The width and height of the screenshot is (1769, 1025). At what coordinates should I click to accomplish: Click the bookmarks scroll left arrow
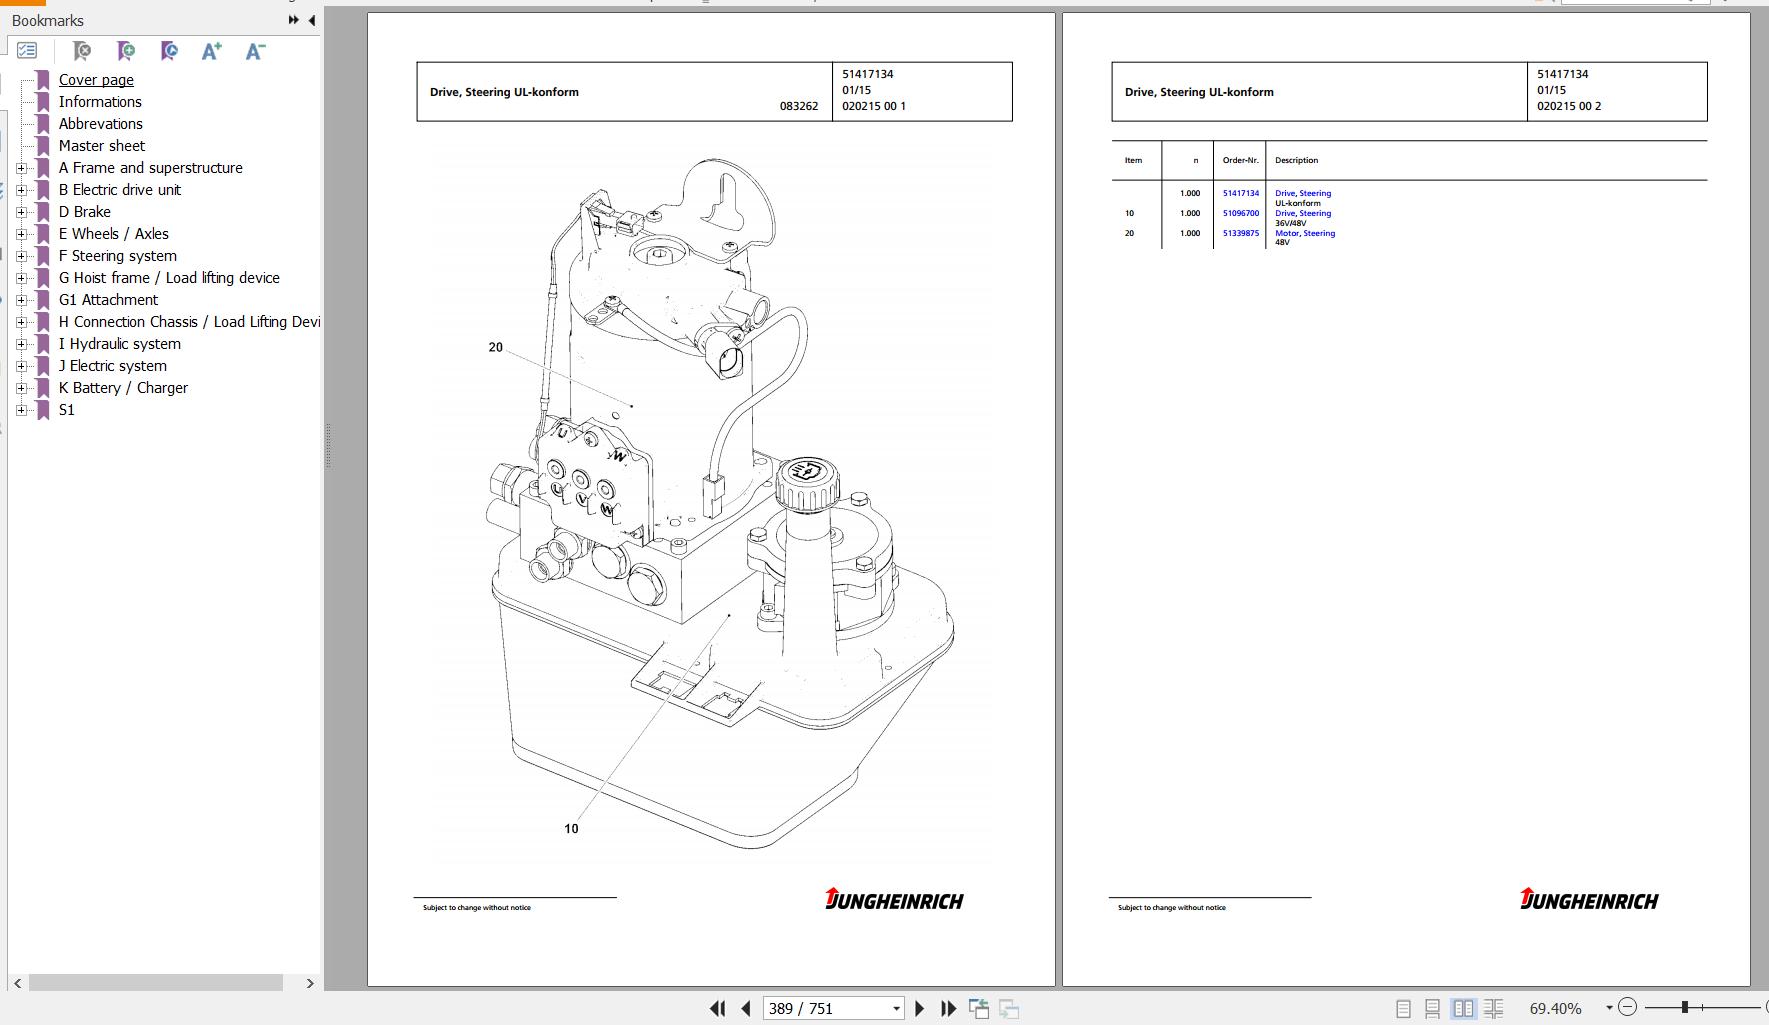pyautogui.click(x=17, y=983)
